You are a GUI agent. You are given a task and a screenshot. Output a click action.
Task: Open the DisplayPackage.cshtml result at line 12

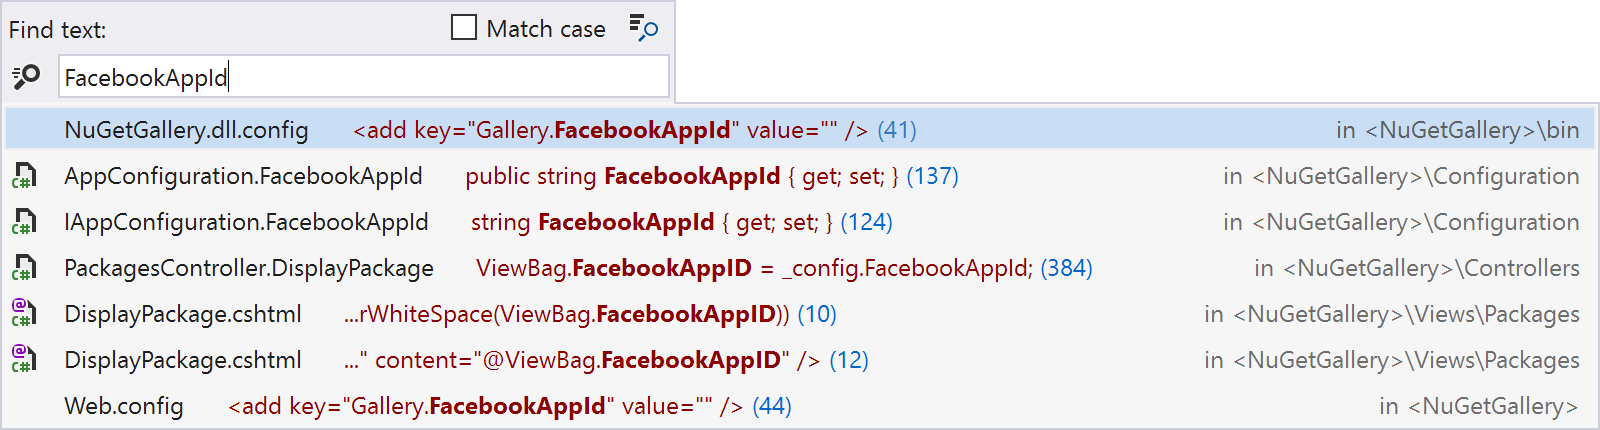[800, 360]
